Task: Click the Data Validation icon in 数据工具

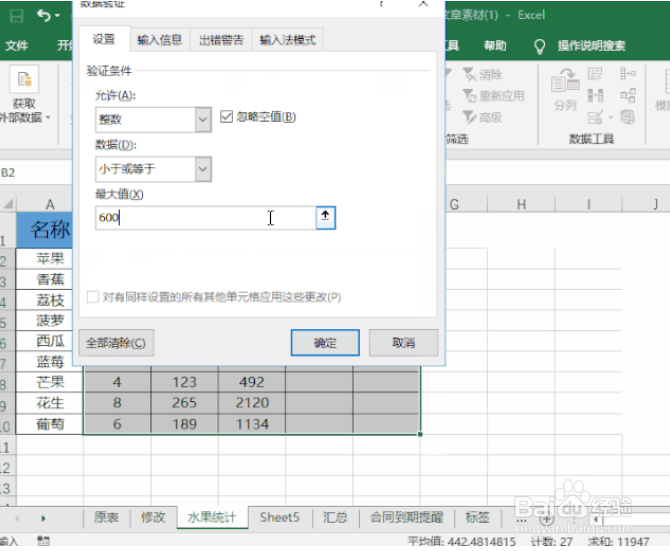Action: point(595,117)
